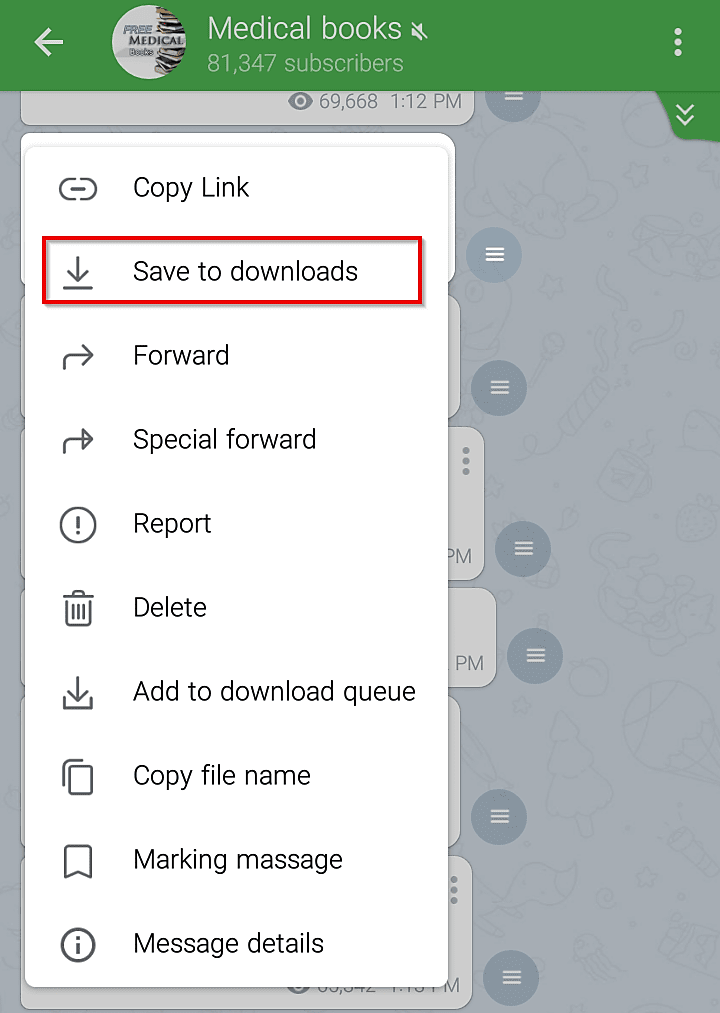Choose Special forward option
Viewport: 720px width, 1013px height.
237,439
